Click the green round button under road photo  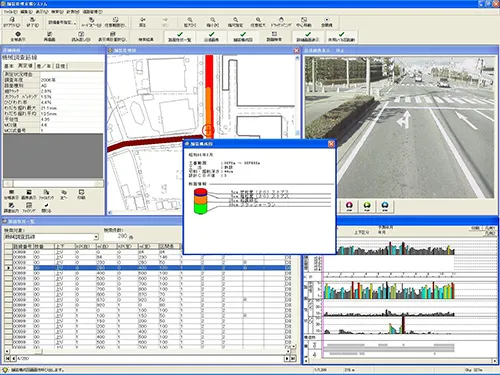tap(367, 206)
